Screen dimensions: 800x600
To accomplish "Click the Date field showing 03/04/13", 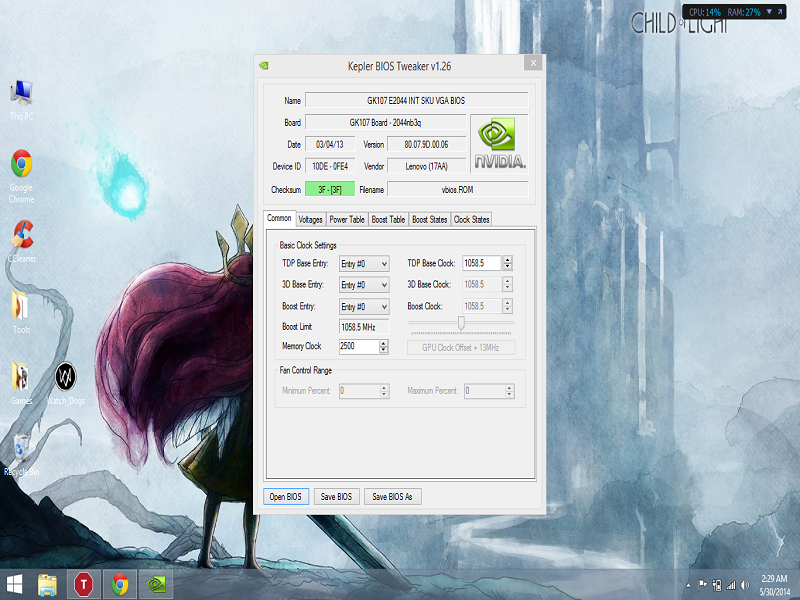I will 330,144.
